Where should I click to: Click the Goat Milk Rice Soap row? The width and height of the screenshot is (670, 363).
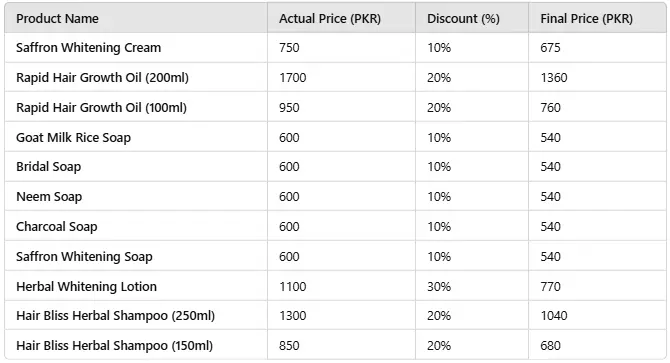pyautogui.click(x=335, y=138)
